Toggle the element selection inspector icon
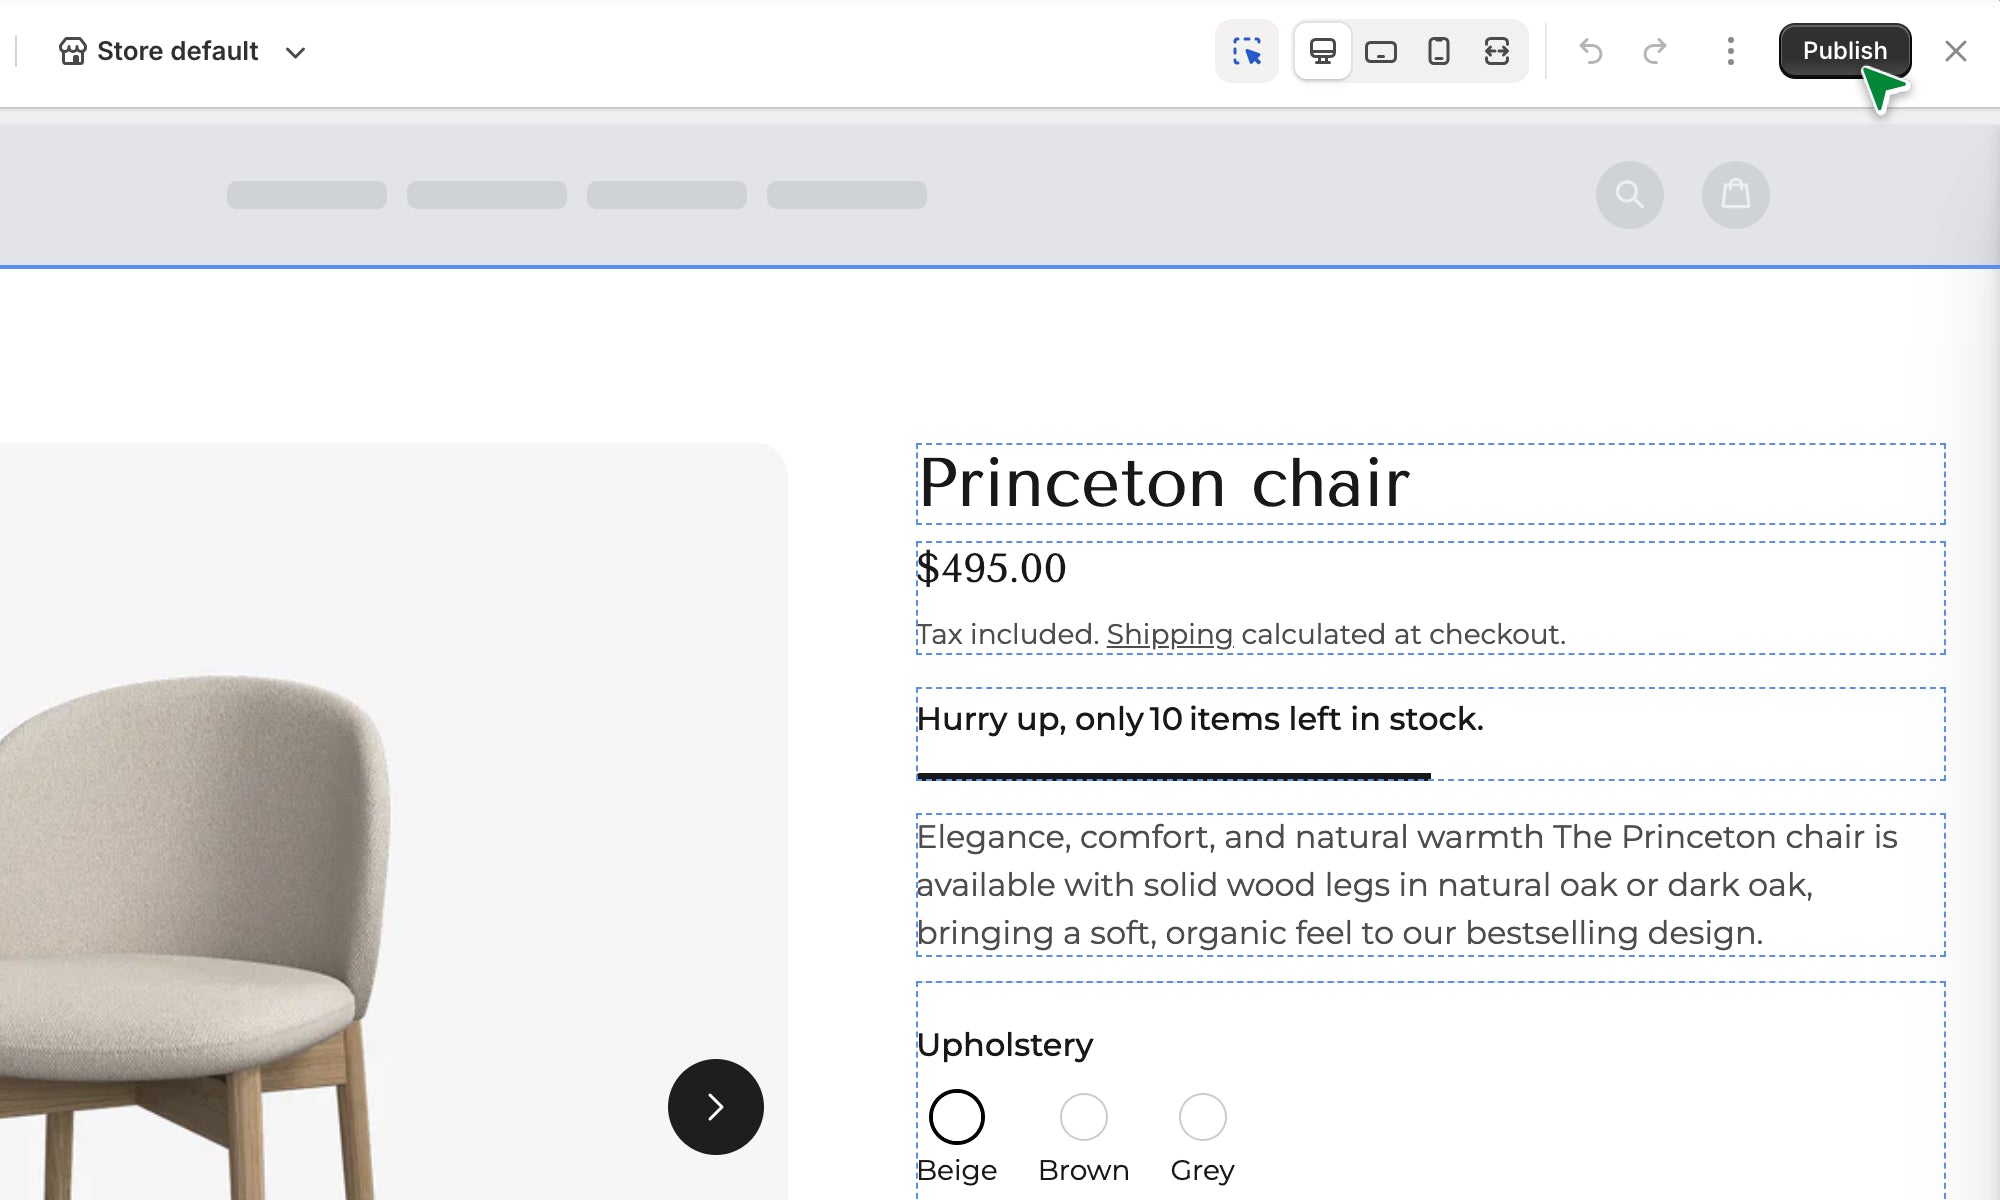2000x1200 pixels. click(x=1247, y=51)
